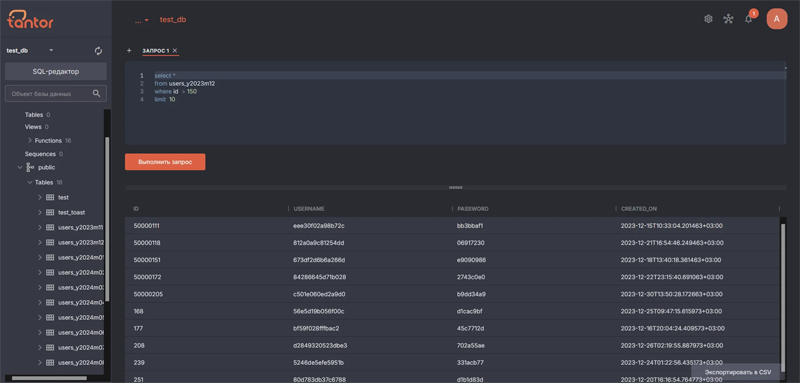Select the Views 0 tree item
Screen dimensions: 800x383
(37, 126)
